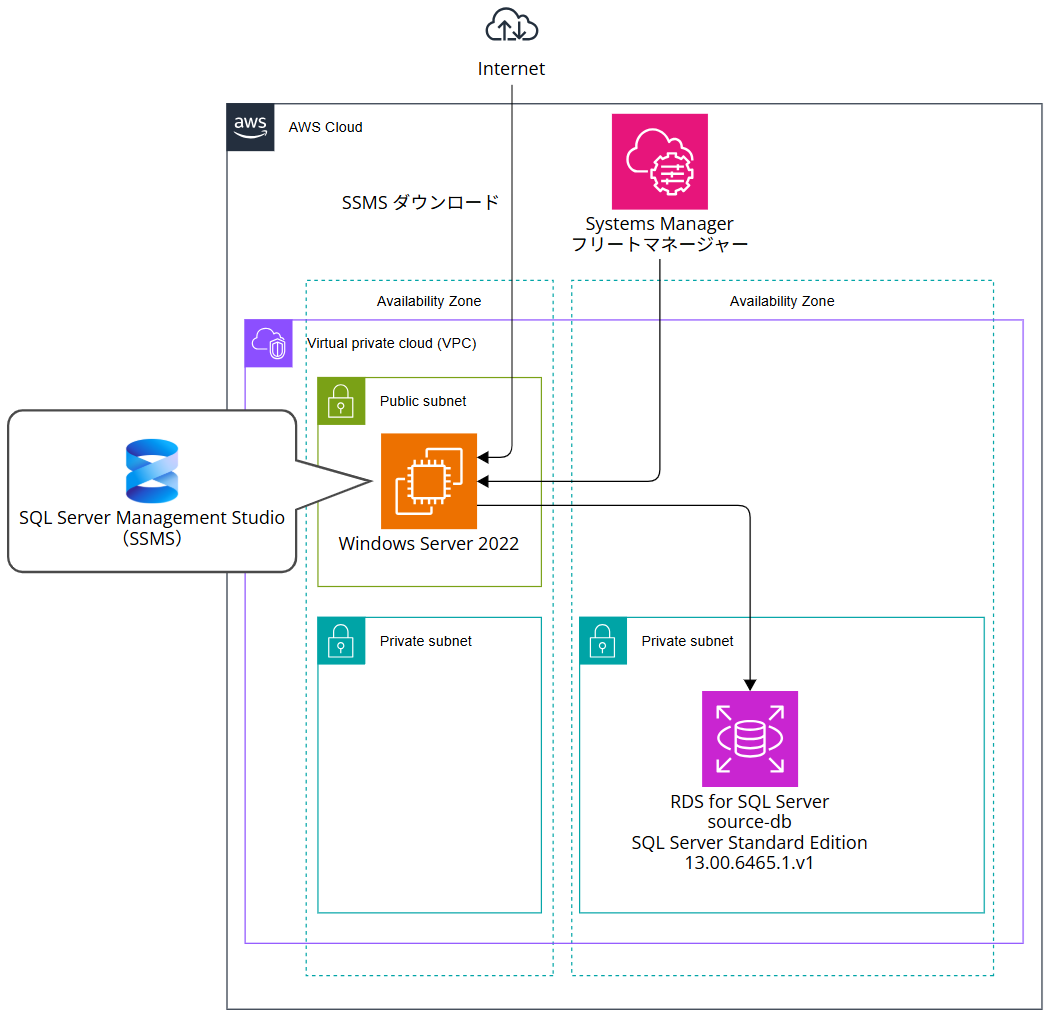
Task: Click the Public subnet green lock icon
Action: pos(341,401)
